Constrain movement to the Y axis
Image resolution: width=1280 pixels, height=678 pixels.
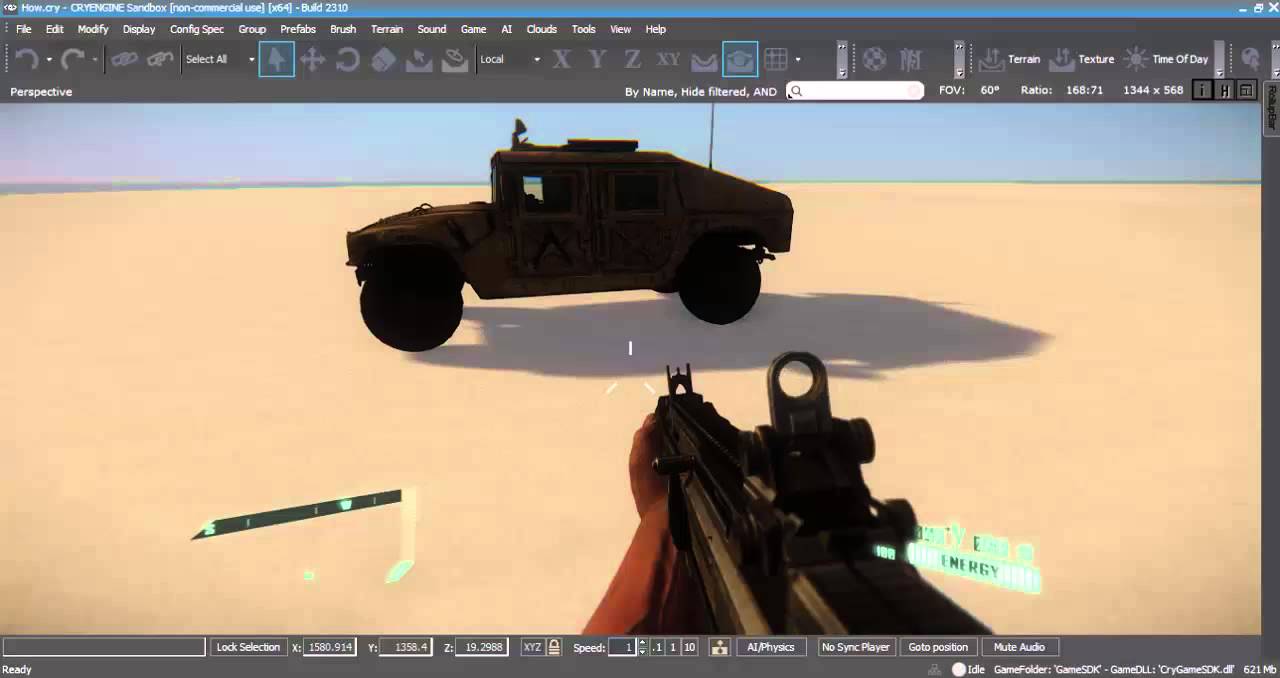click(597, 59)
